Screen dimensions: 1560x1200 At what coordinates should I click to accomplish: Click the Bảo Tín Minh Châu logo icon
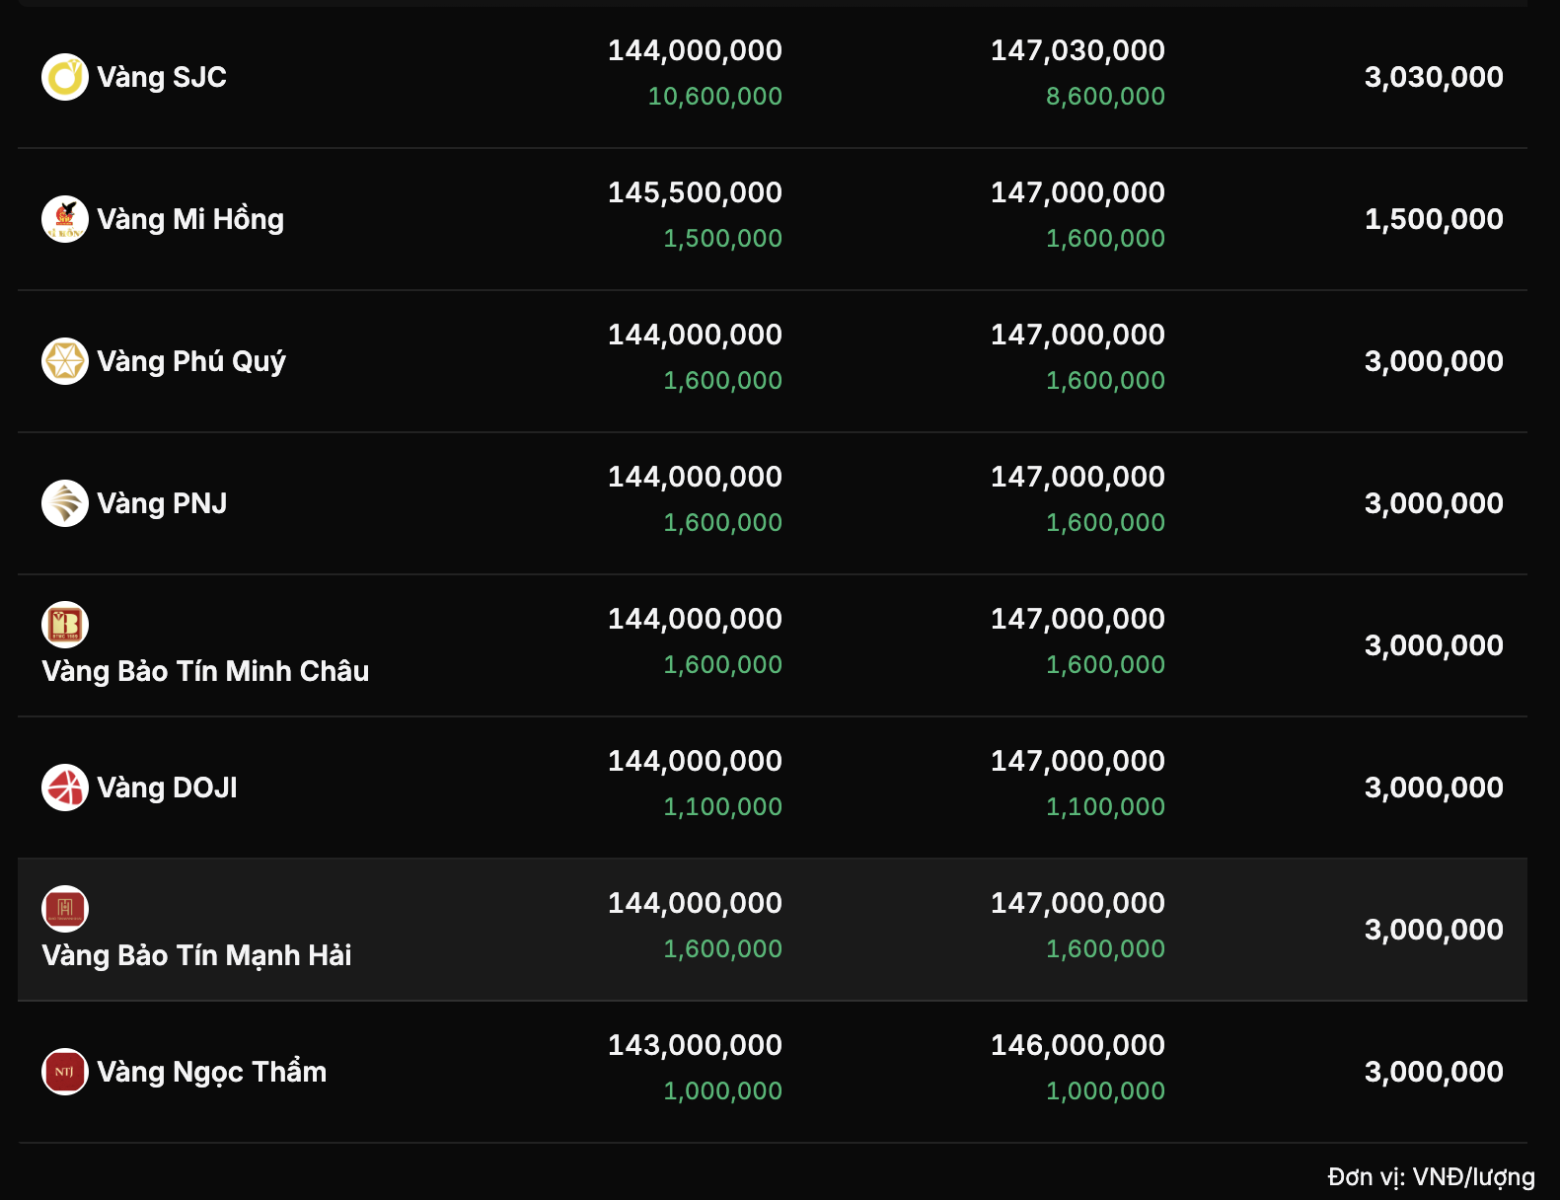click(x=65, y=625)
